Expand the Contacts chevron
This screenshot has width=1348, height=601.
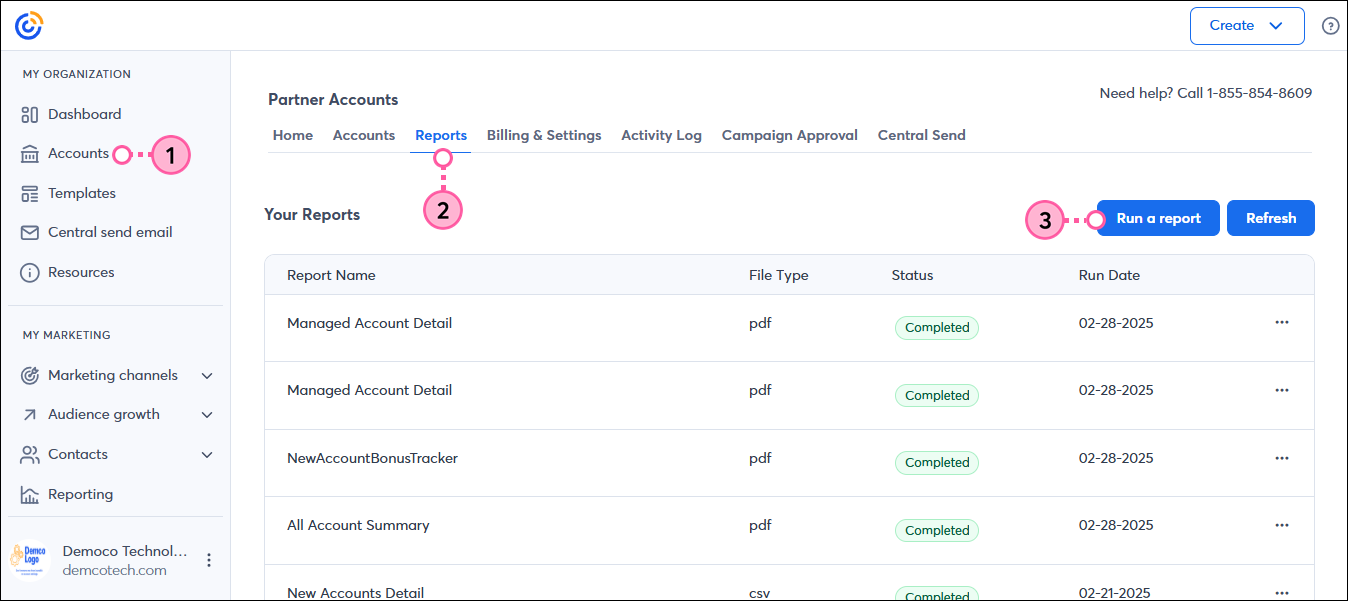[207, 455]
